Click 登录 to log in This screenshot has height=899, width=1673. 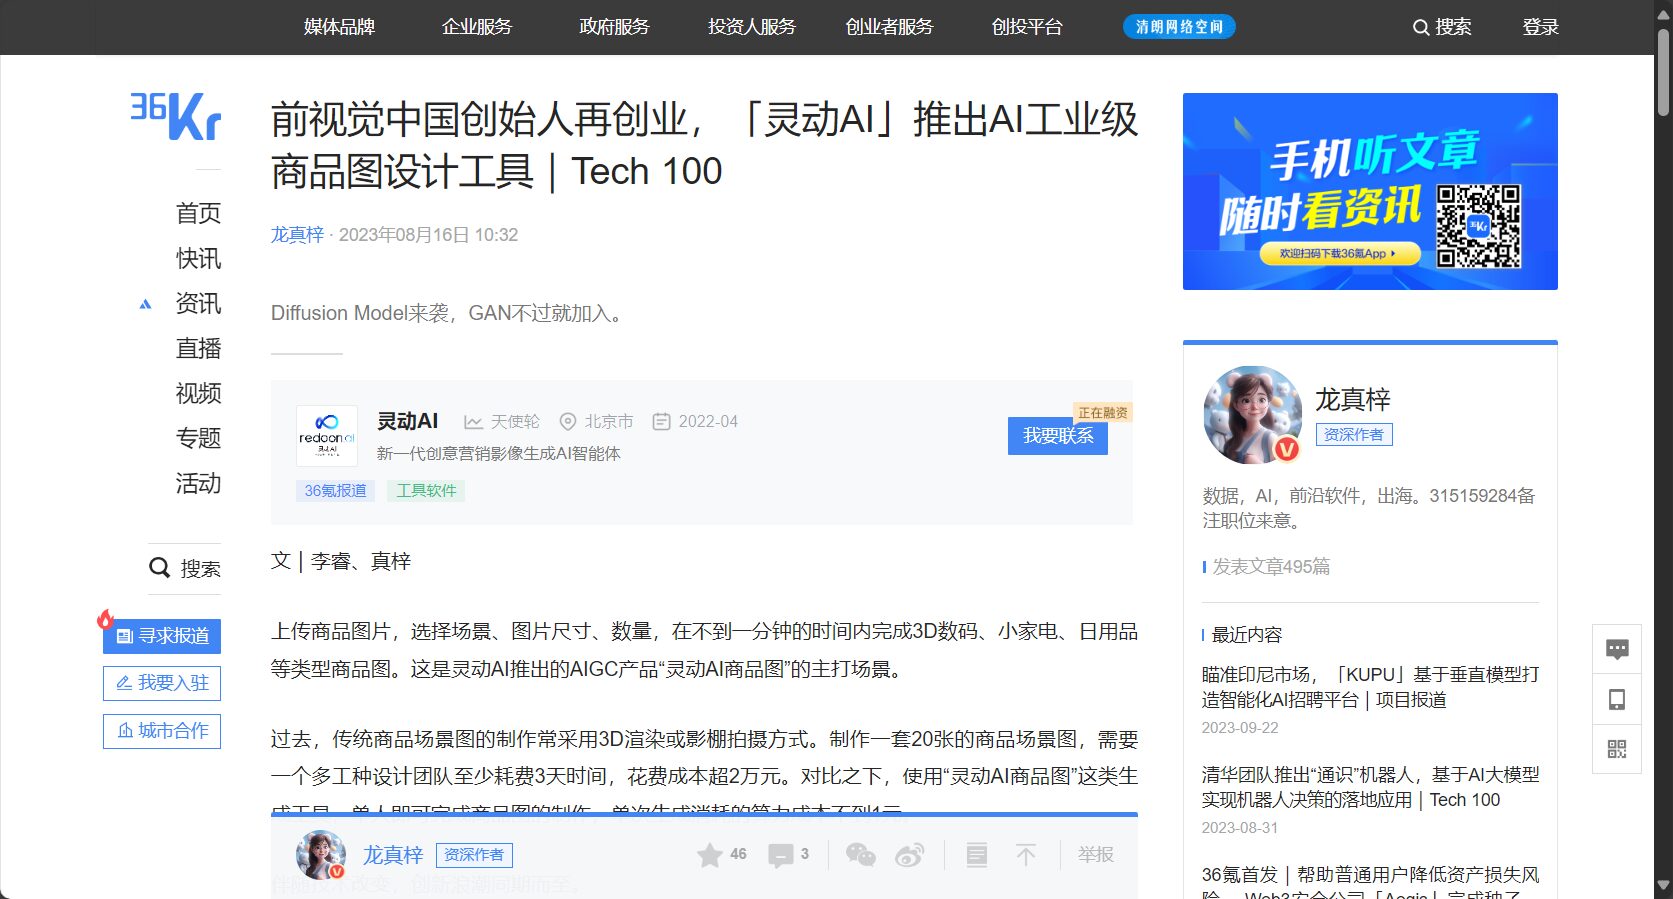click(x=1541, y=27)
